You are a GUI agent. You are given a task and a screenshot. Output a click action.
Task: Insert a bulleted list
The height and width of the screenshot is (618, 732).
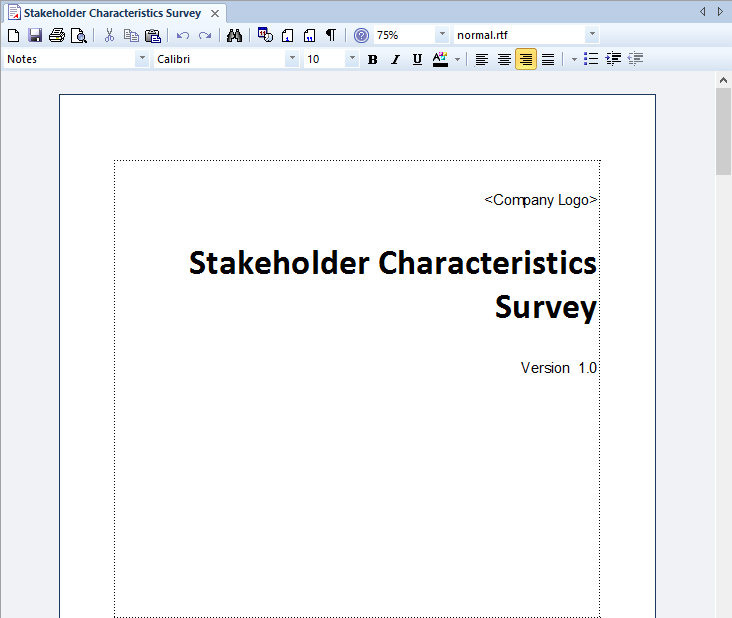[591, 59]
